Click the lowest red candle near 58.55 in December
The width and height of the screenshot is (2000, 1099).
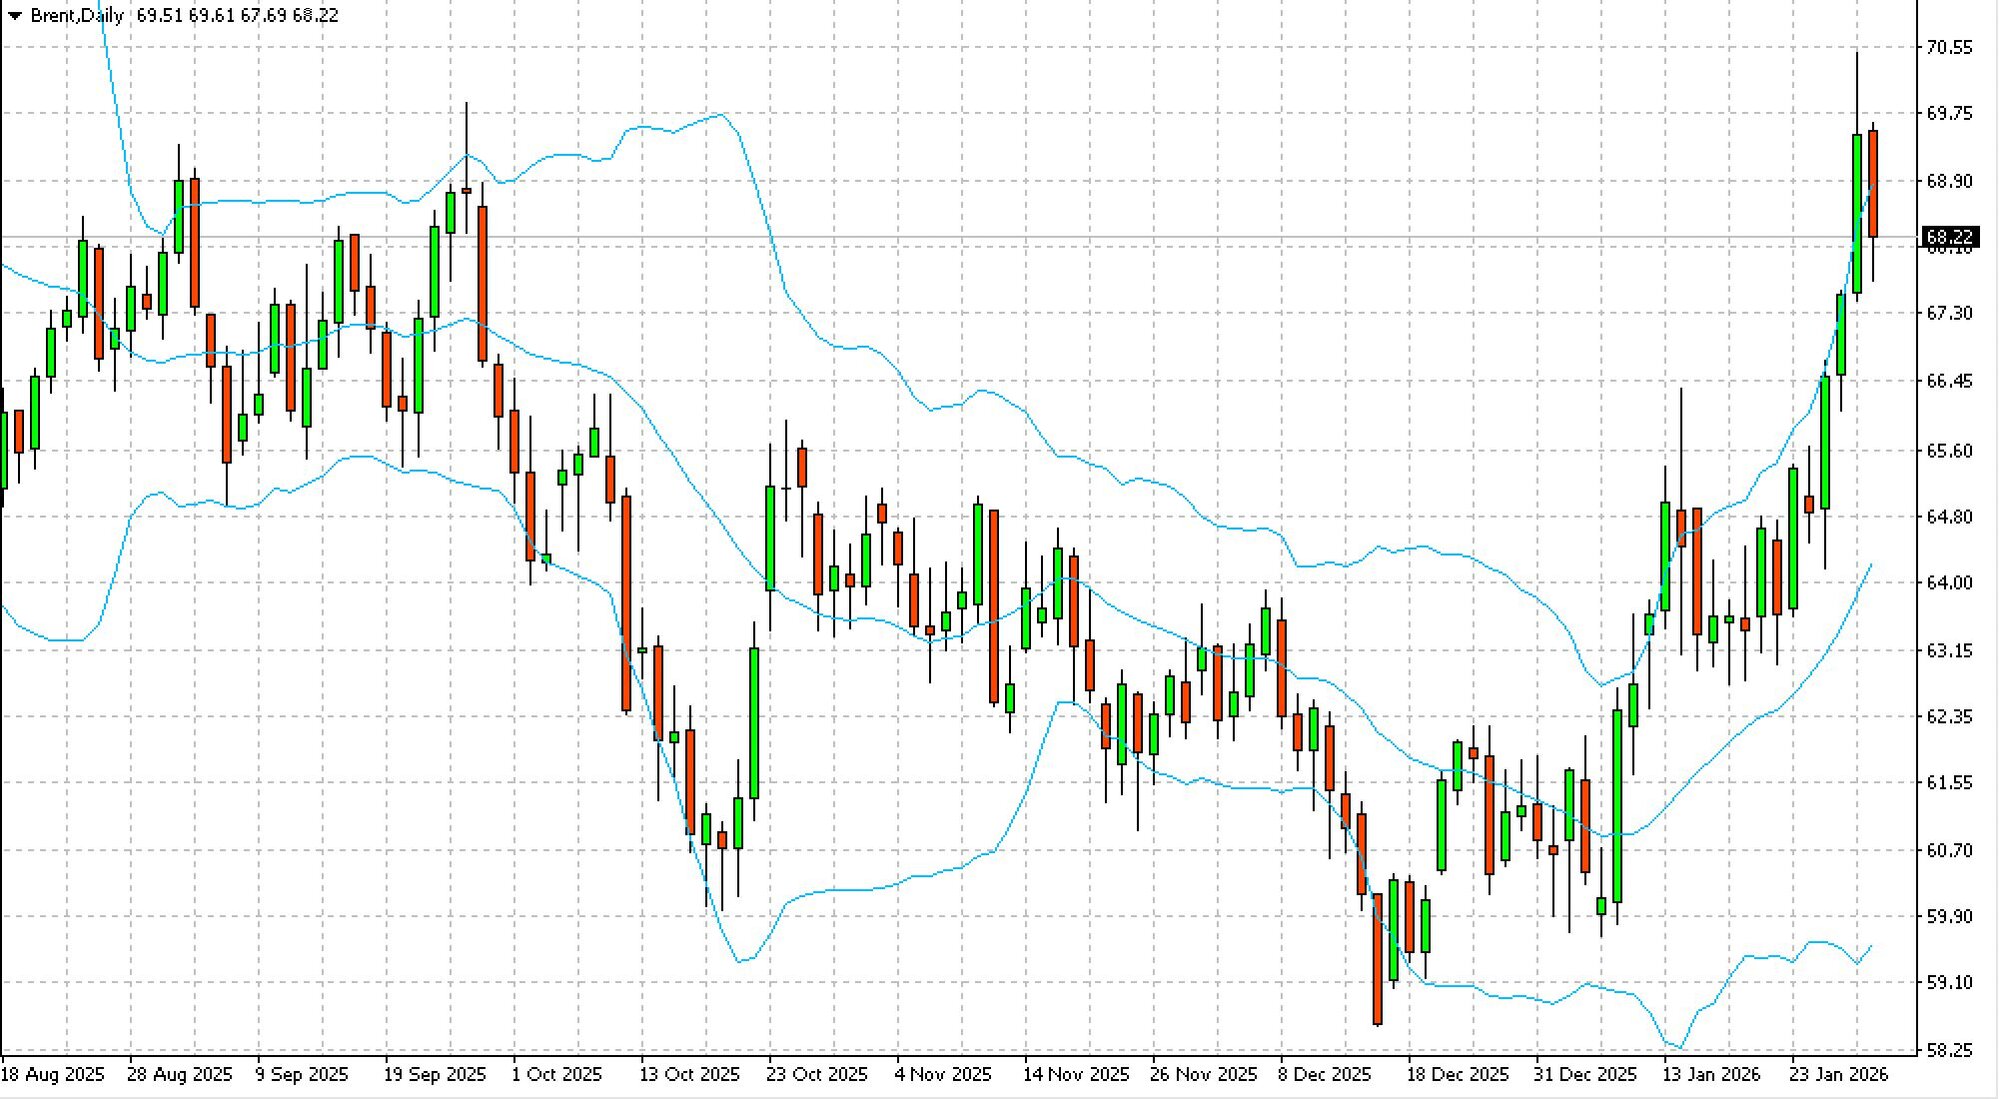pyautogui.click(x=1378, y=958)
